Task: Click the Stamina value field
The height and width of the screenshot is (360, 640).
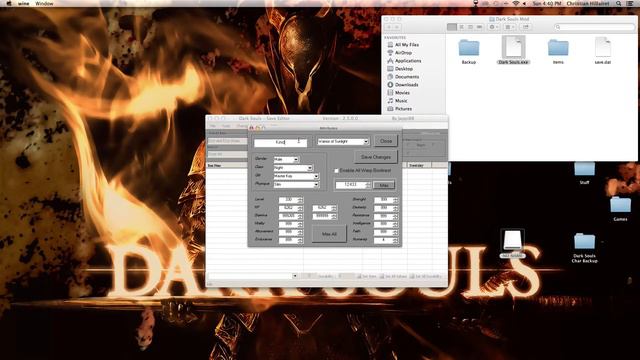Action: (291, 216)
